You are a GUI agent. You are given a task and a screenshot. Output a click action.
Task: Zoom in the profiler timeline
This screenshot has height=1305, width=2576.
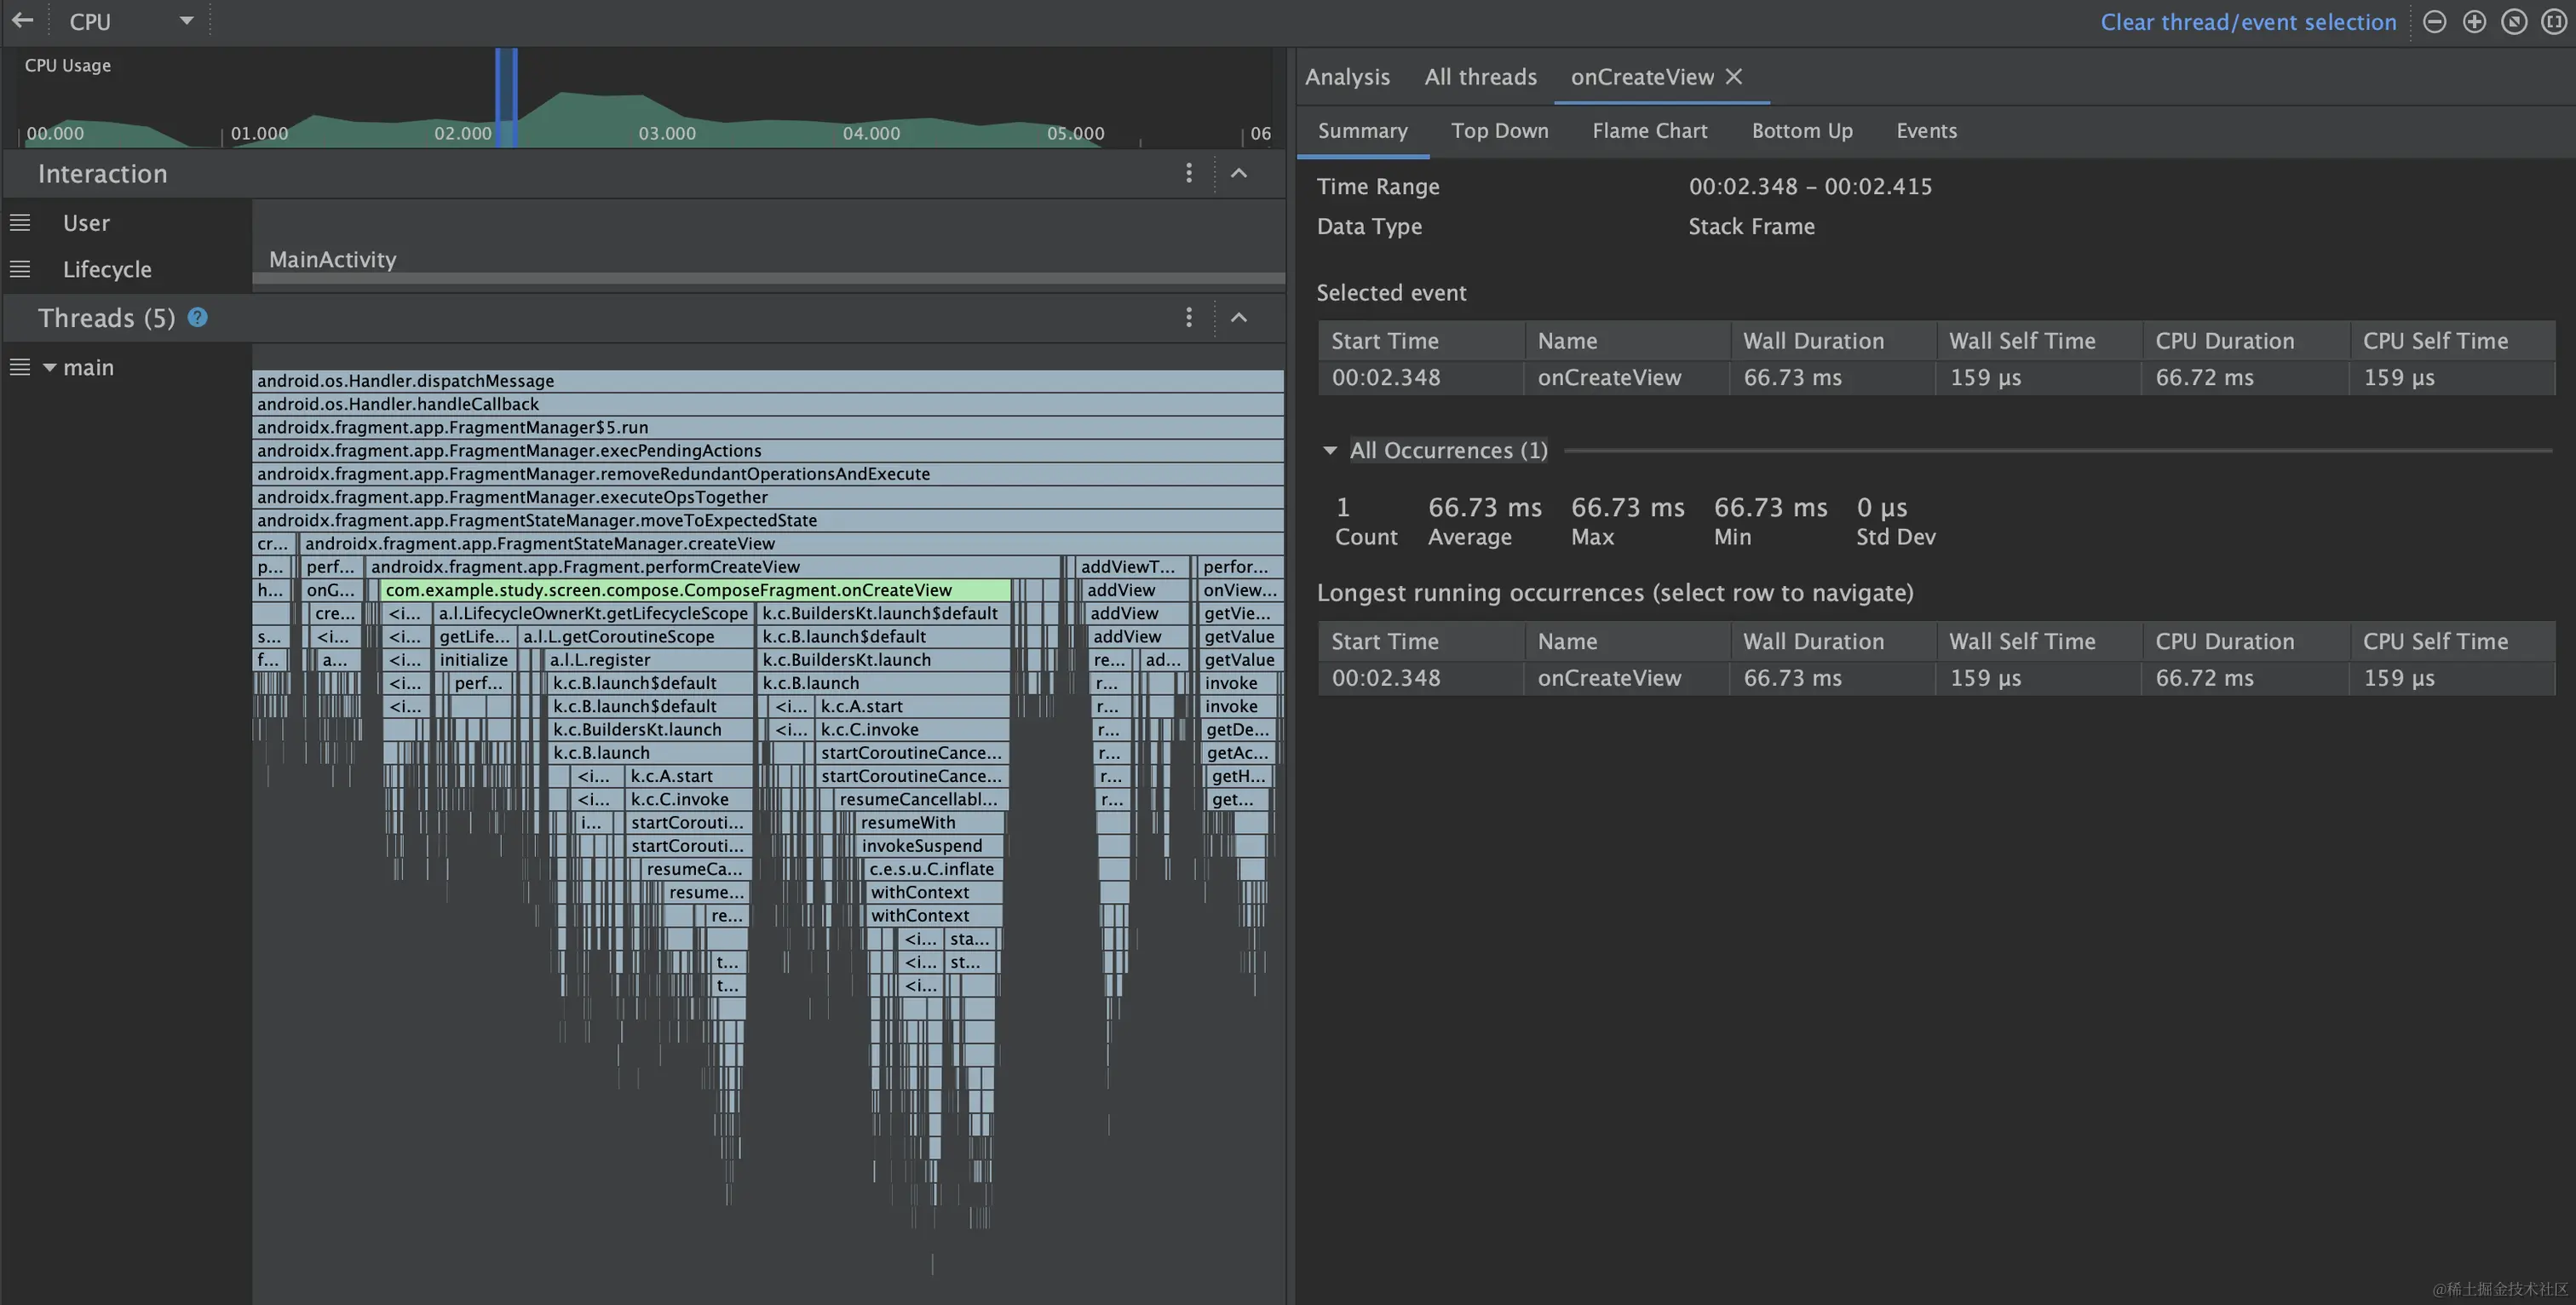2474,22
